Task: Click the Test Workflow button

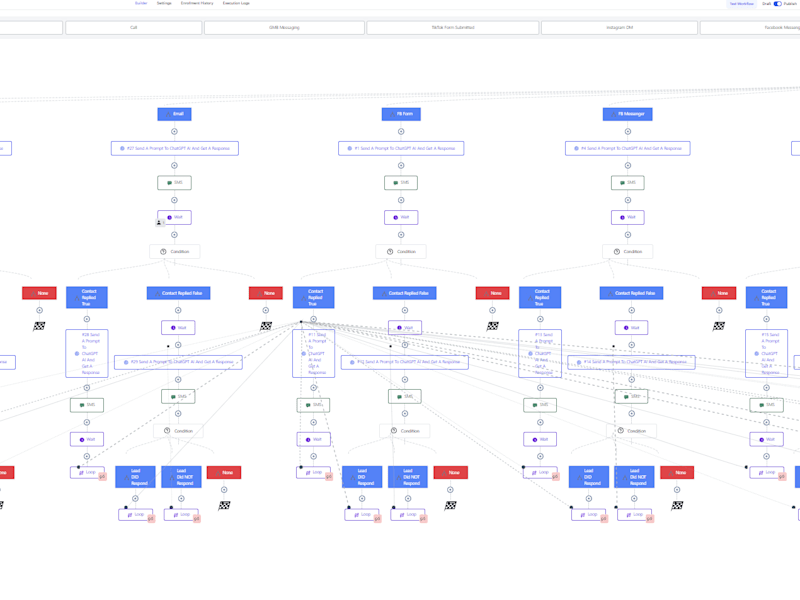Action: pyautogui.click(x=741, y=4)
